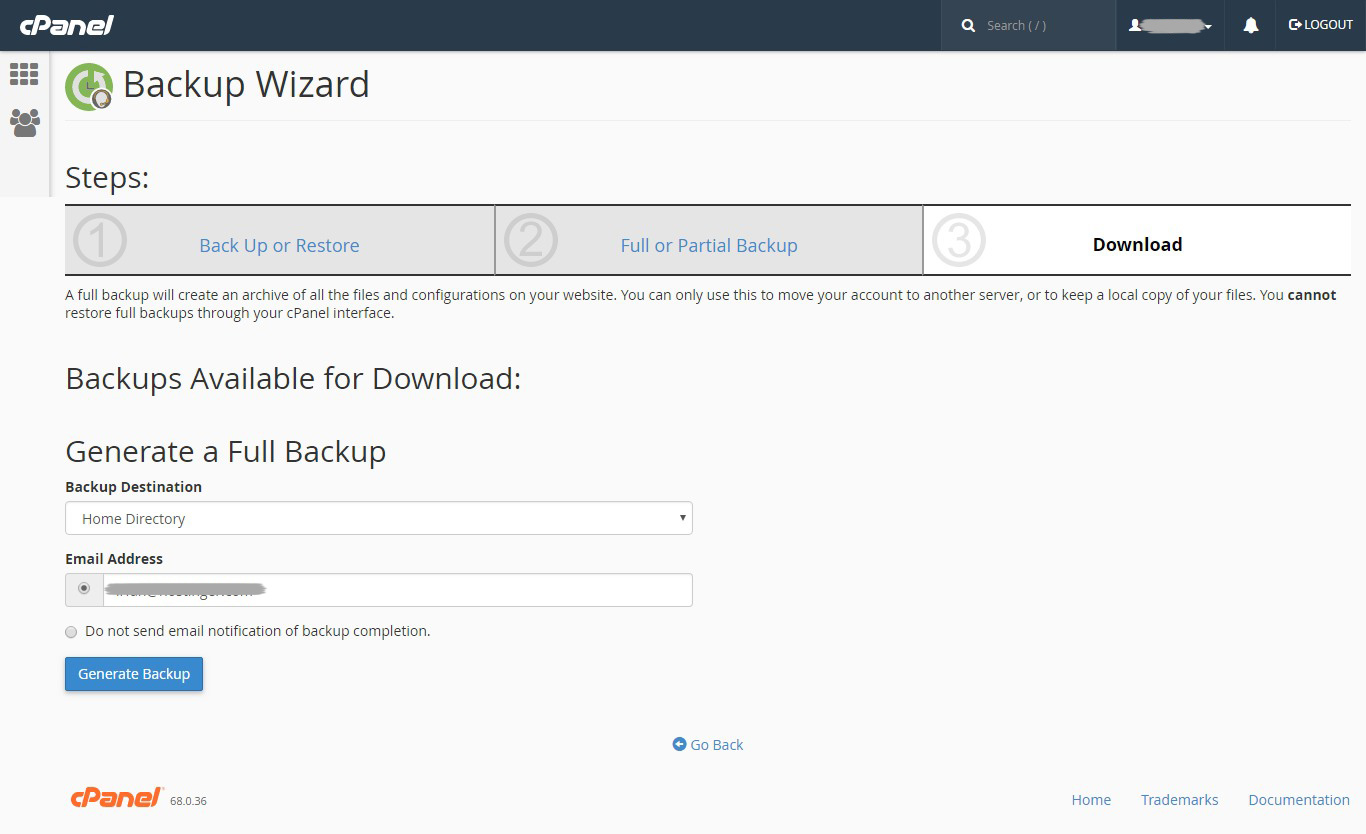Click the Generate Backup button
Viewport: 1366px width, 834px height.
(x=134, y=674)
